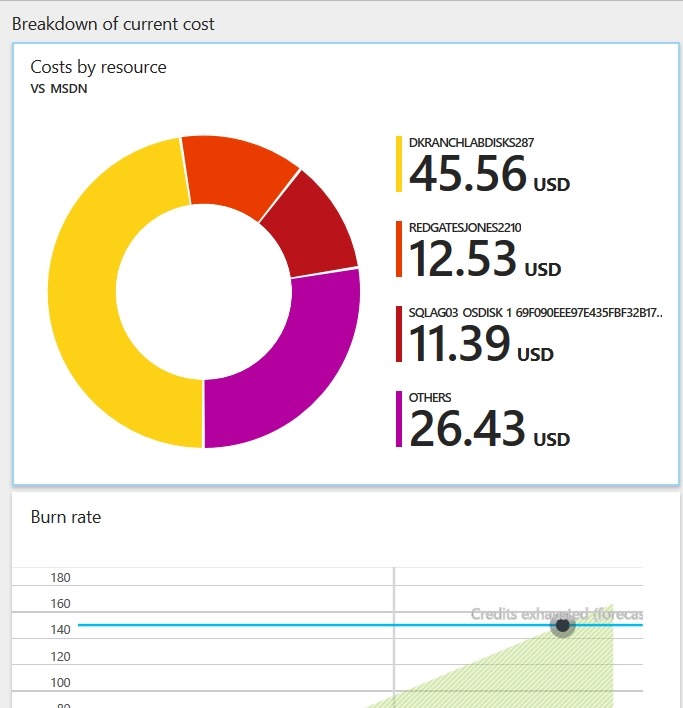Click the yellow legend color bar
Screen dimensions: 683x708
click(x=398, y=164)
